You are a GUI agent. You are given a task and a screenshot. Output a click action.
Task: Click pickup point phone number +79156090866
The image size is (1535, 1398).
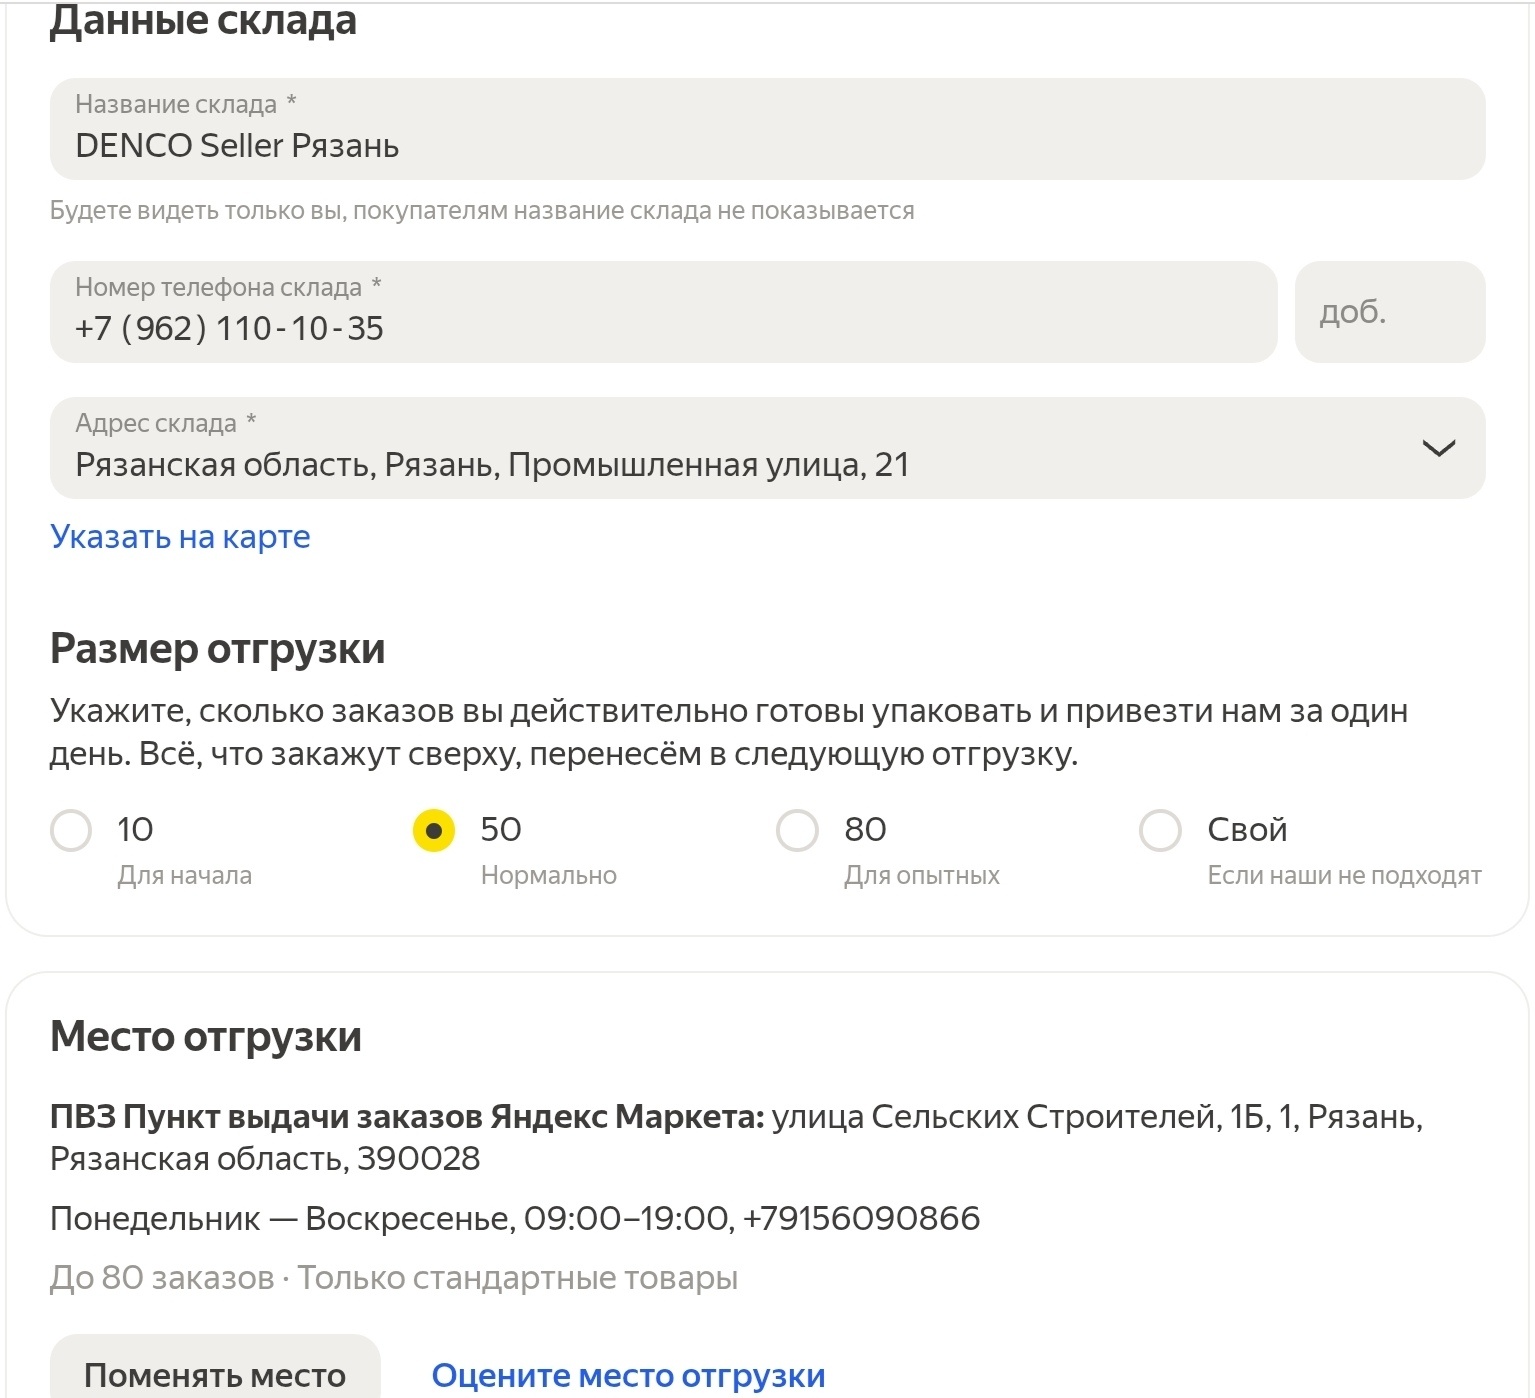pyautogui.click(x=861, y=1218)
